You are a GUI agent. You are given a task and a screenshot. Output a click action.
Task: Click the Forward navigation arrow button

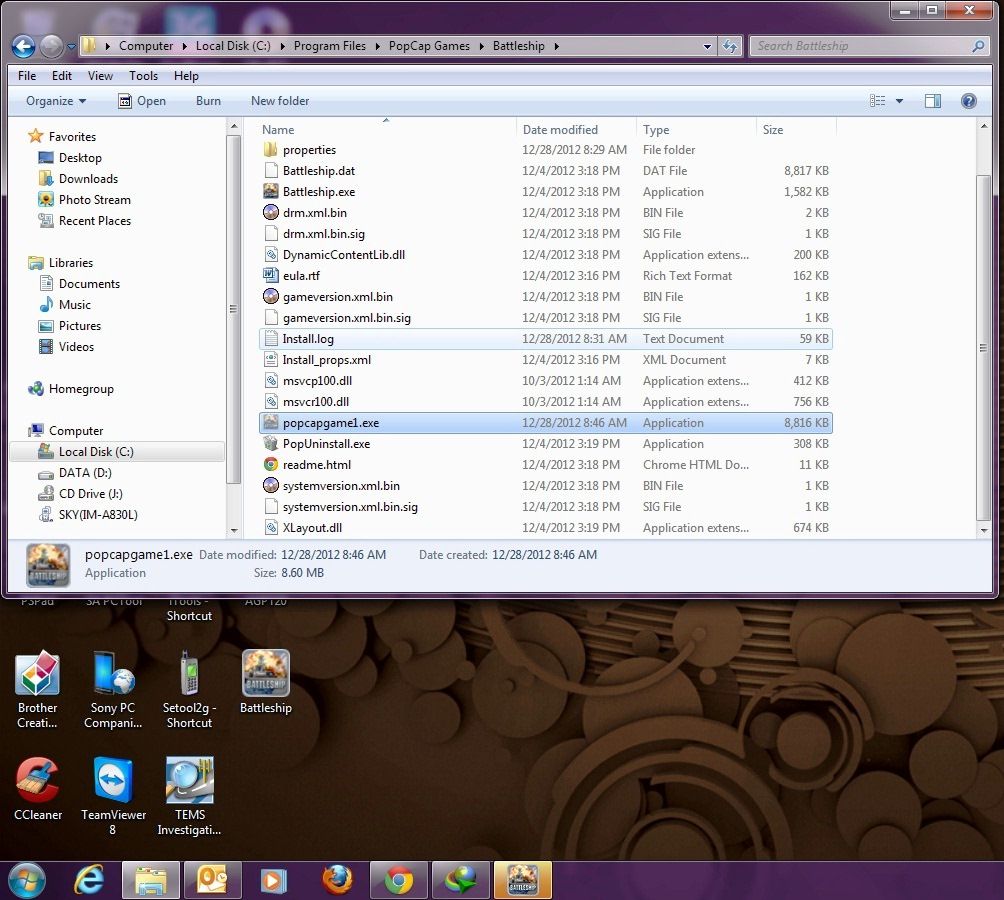52,46
